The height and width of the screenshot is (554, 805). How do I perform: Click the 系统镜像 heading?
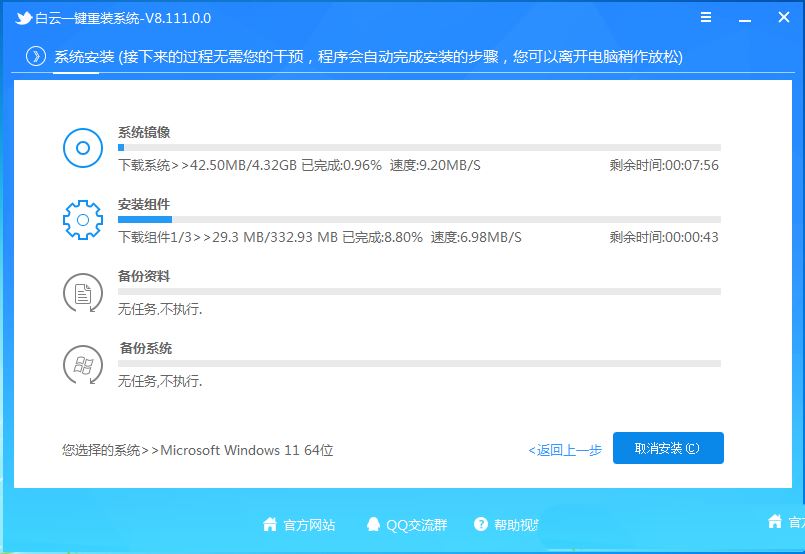point(144,132)
